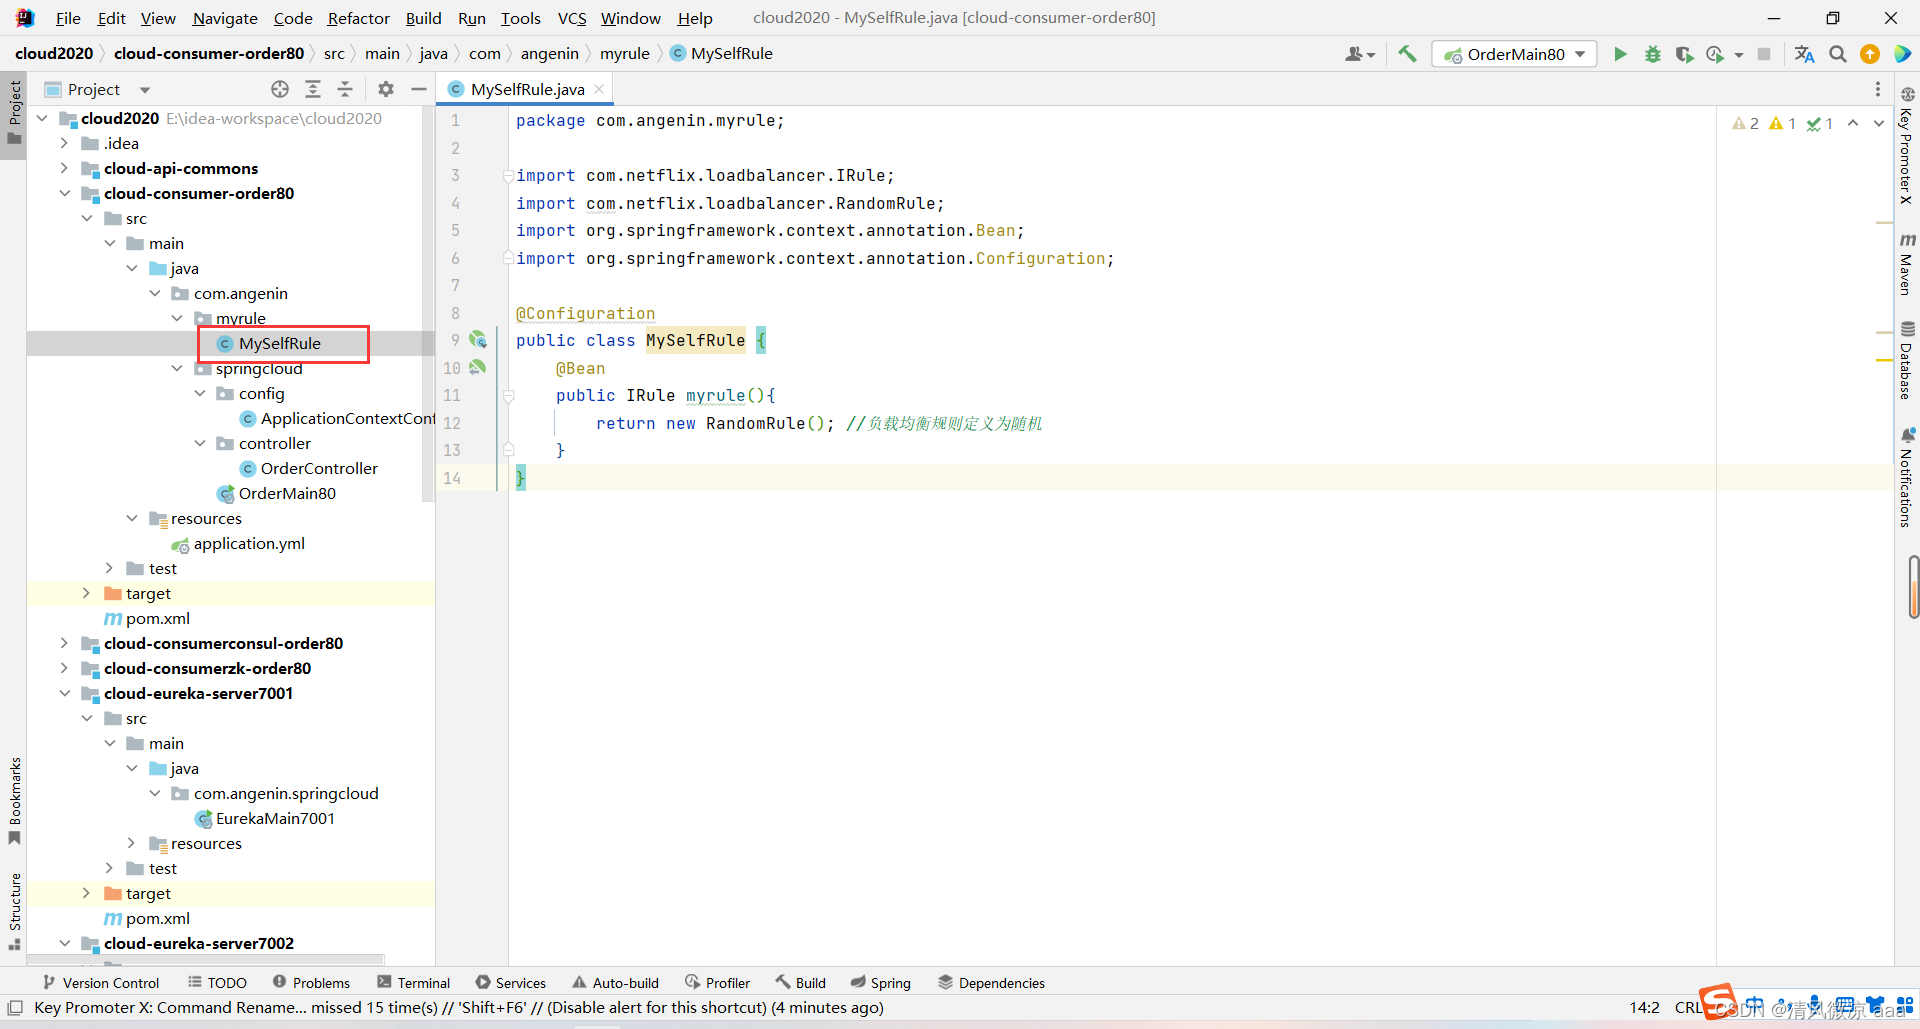Open the Key Promoter X panel
1920x1029 pixels.
tap(1907, 145)
